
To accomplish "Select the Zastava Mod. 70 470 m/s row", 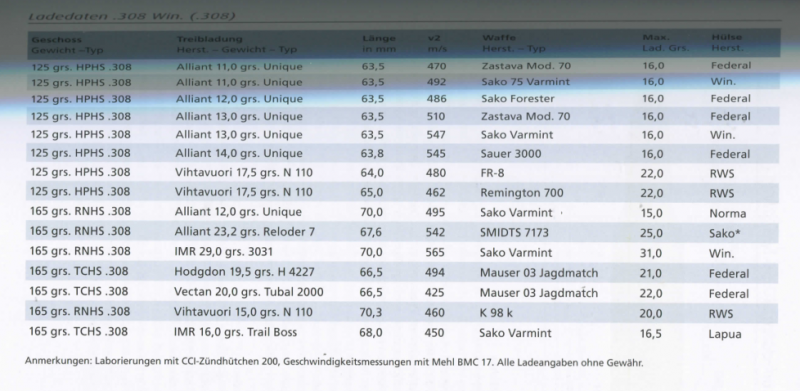I will [x=404, y=66].
